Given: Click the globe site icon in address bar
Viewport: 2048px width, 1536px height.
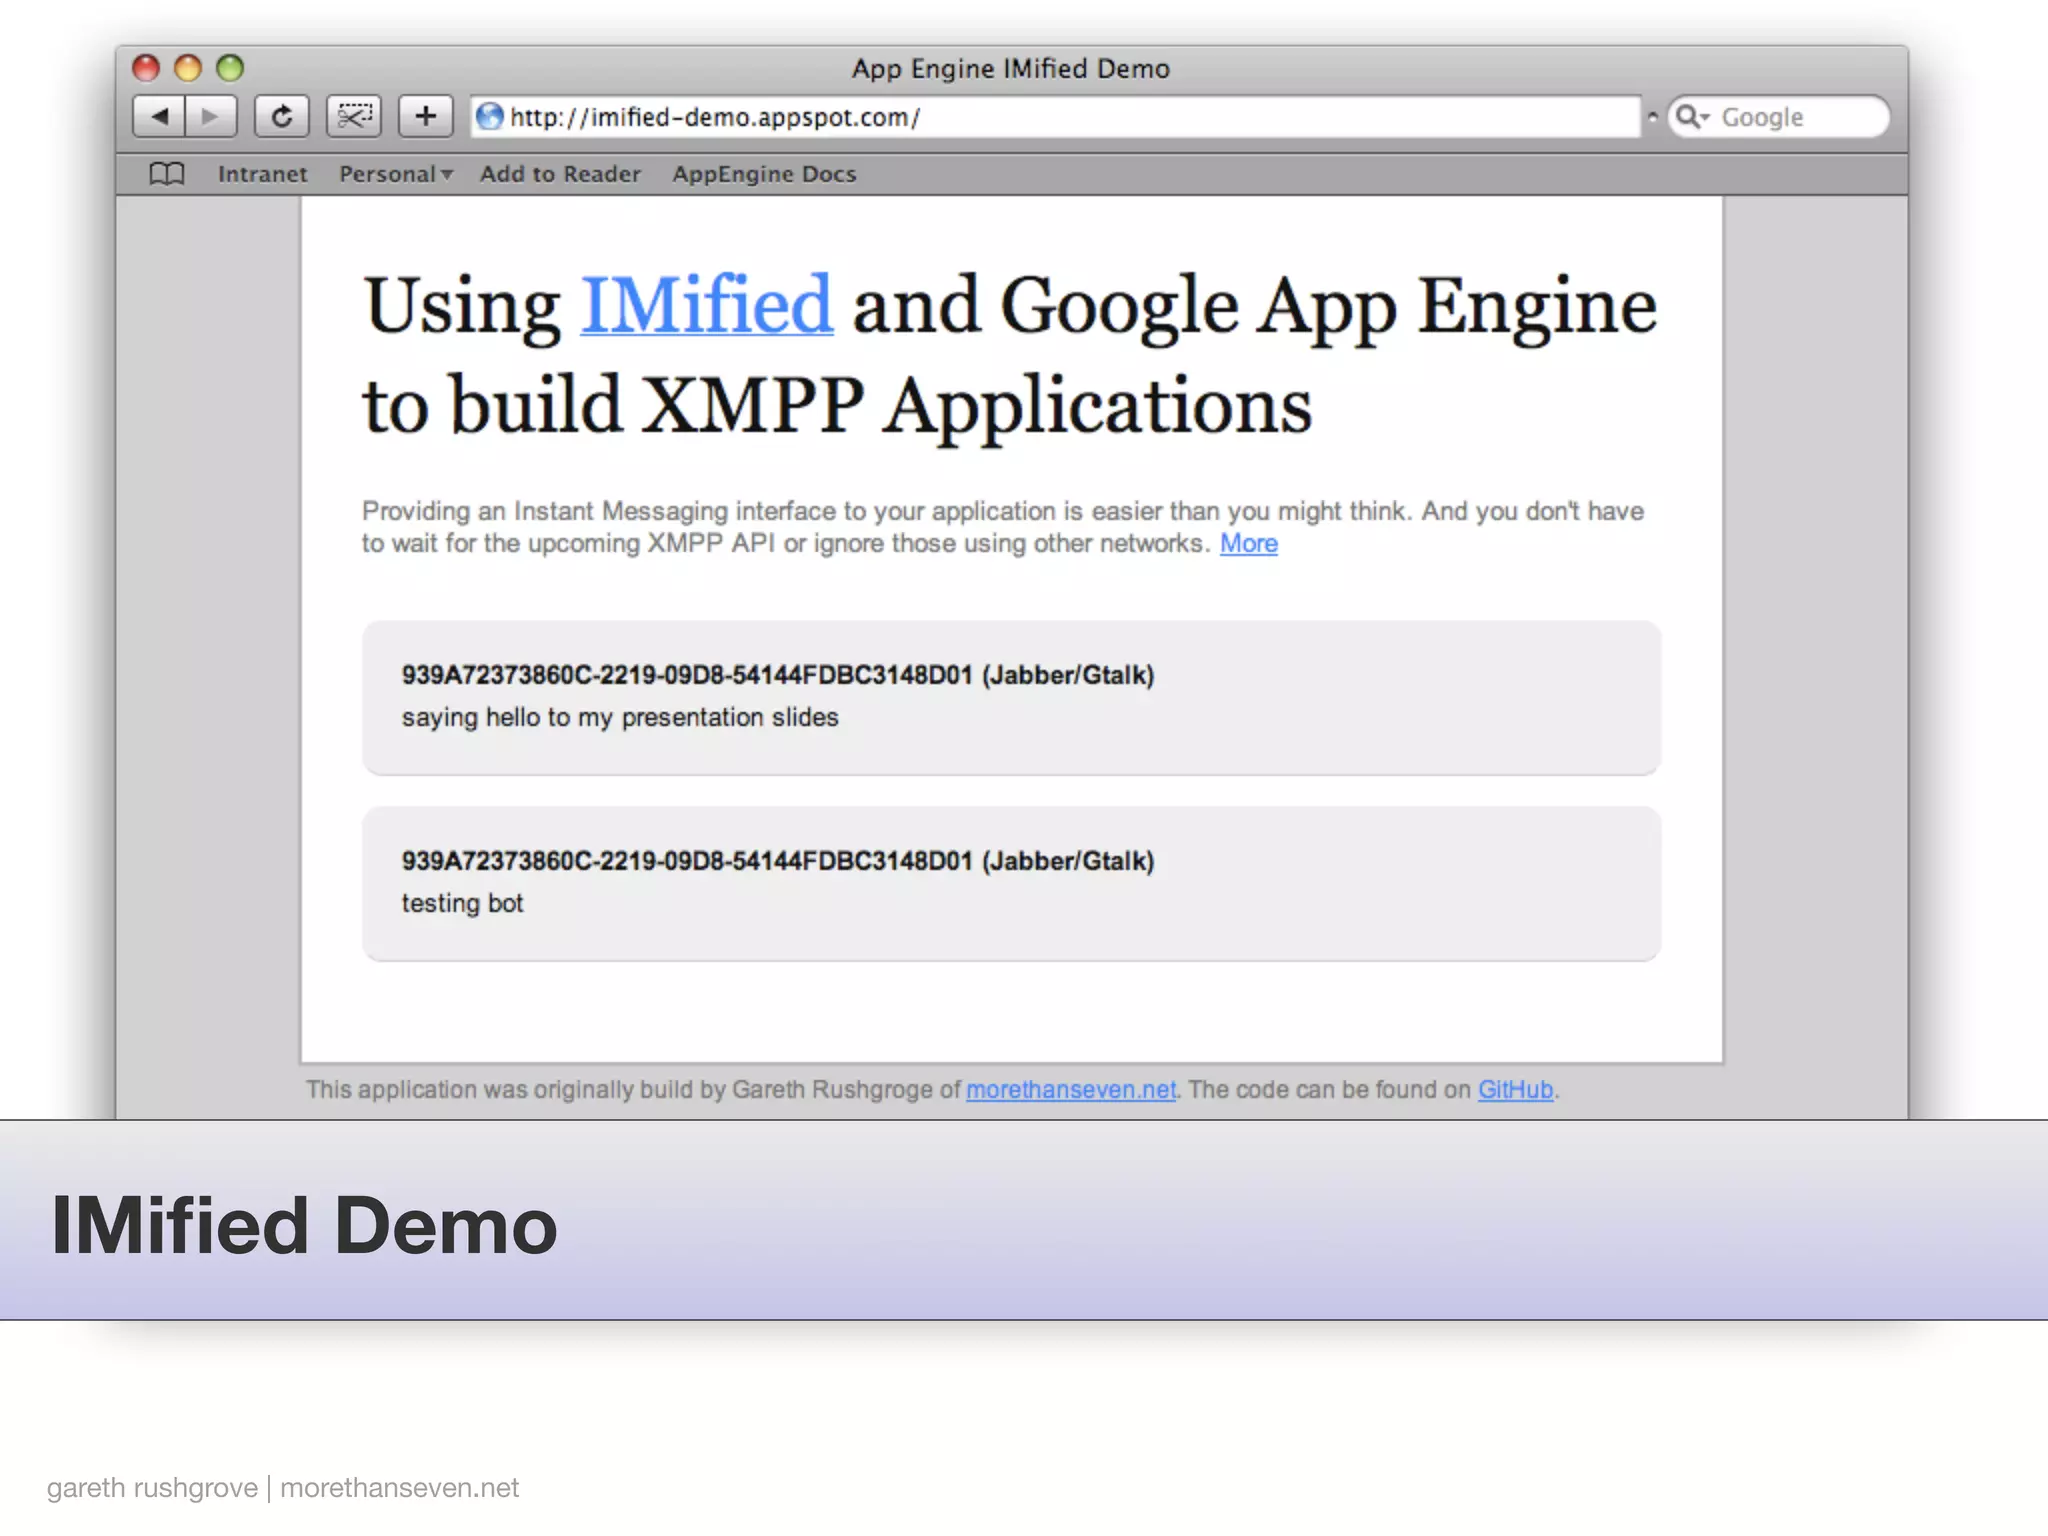Looking at the screenshot, I should coord(489,117).
